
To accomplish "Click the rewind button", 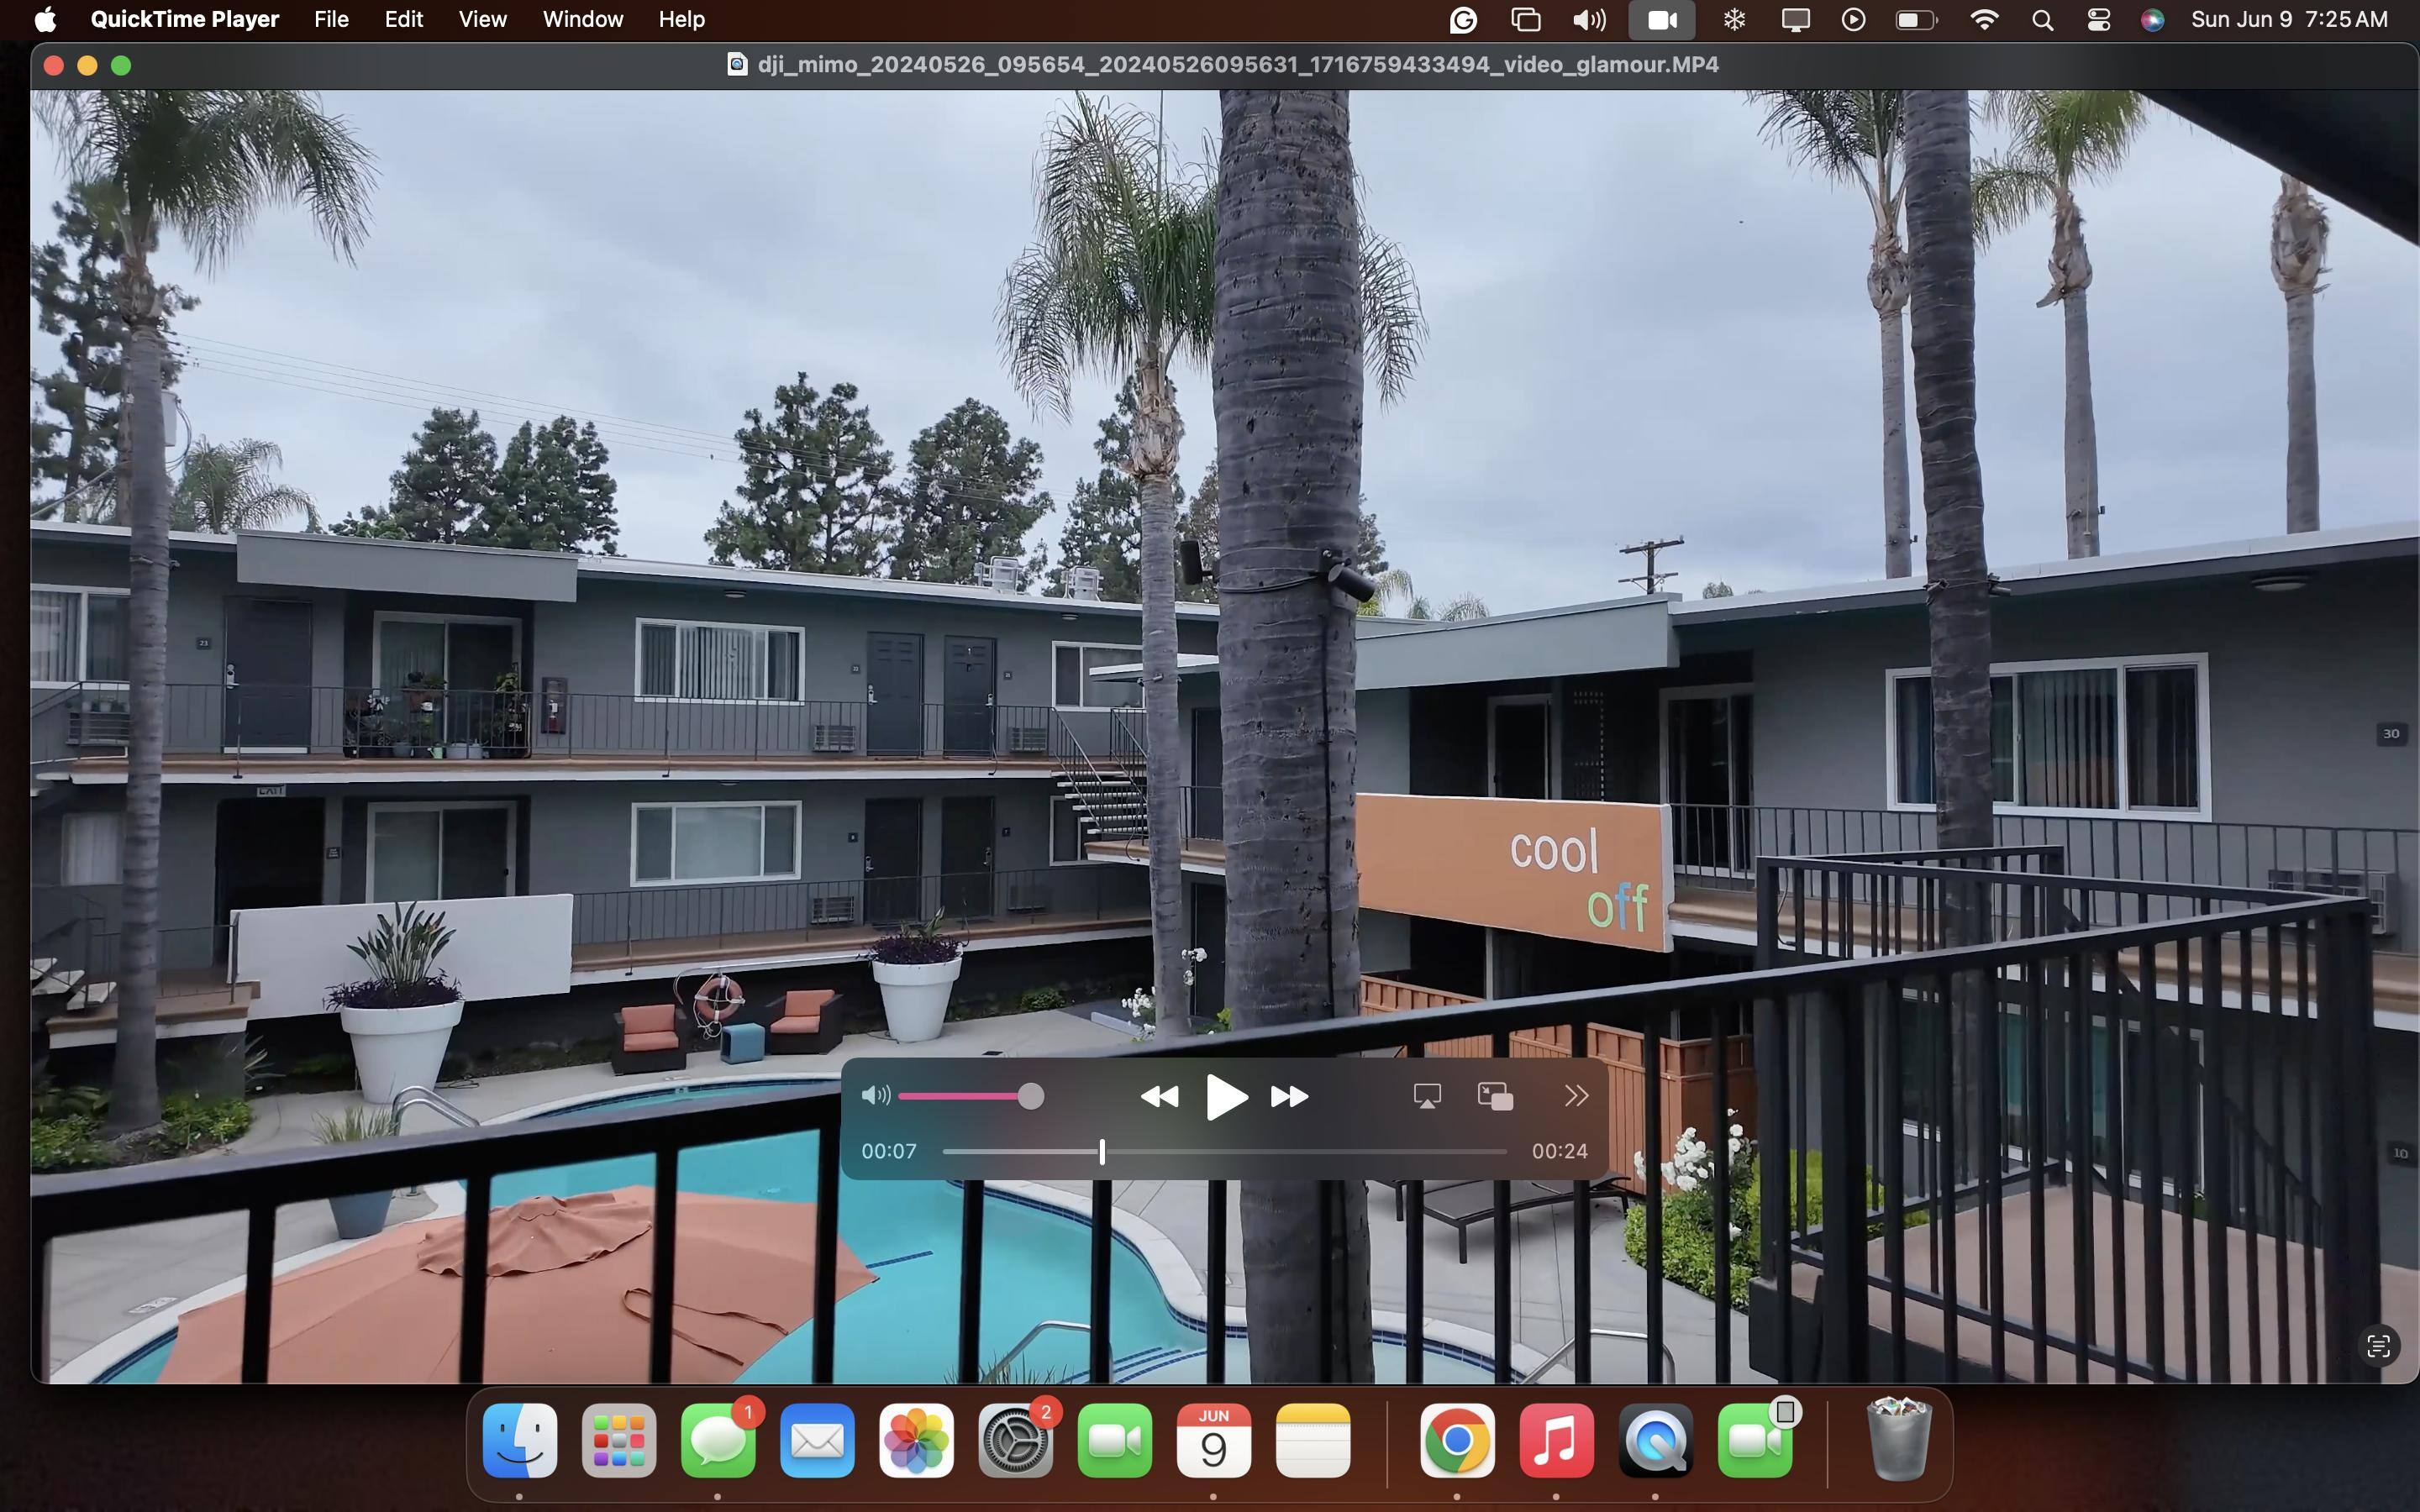I will click(1159, 1097).
